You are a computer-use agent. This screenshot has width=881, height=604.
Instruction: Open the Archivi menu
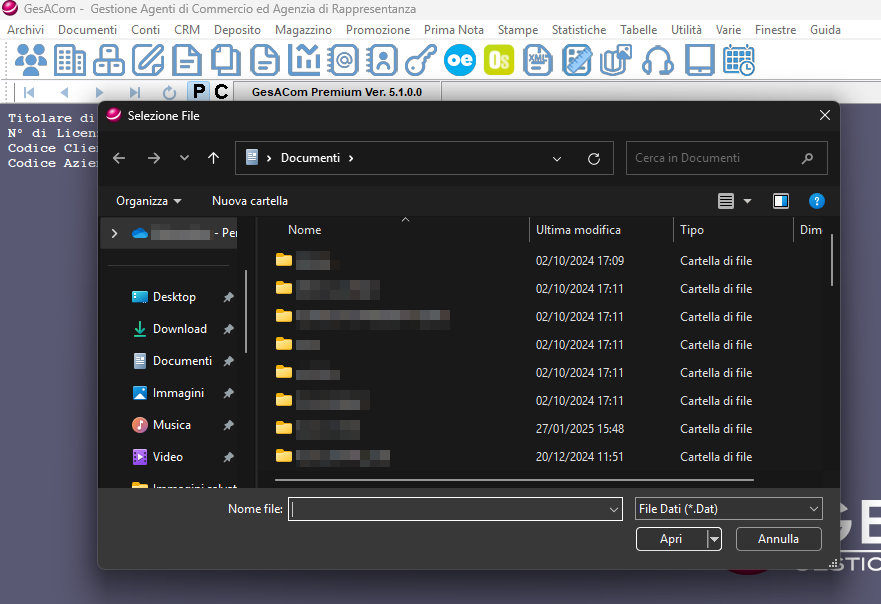pyautogui.click(x=26, y=30)
